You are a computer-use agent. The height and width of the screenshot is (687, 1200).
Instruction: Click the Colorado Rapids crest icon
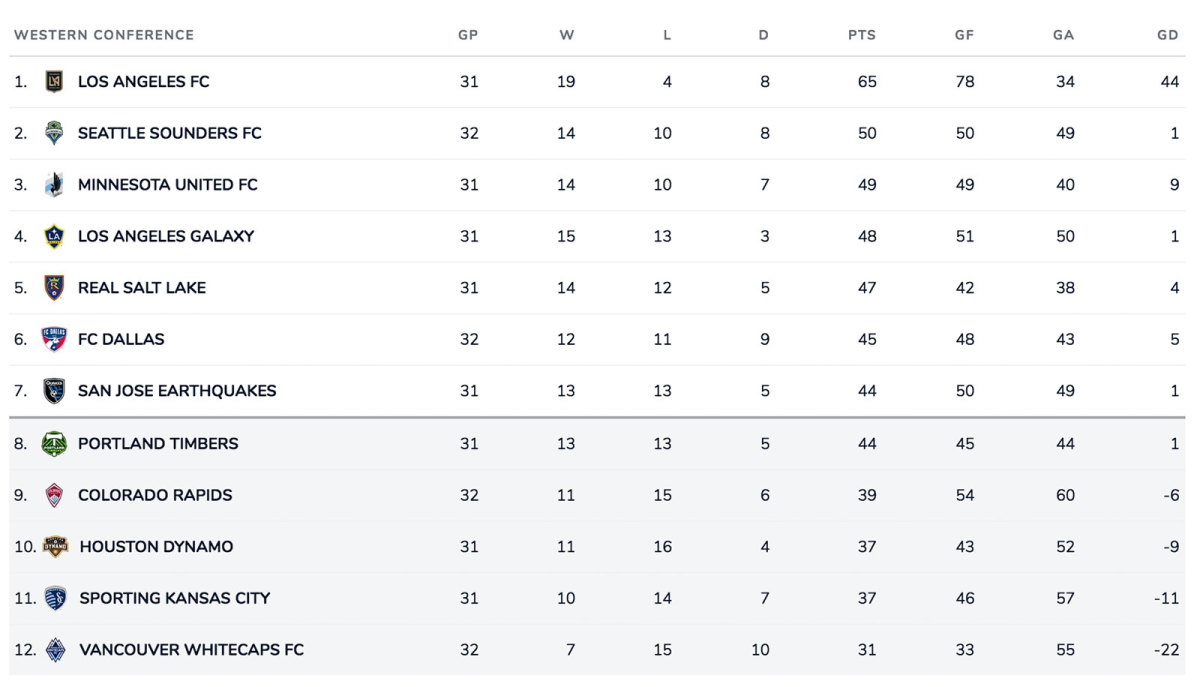pos(54,495)
